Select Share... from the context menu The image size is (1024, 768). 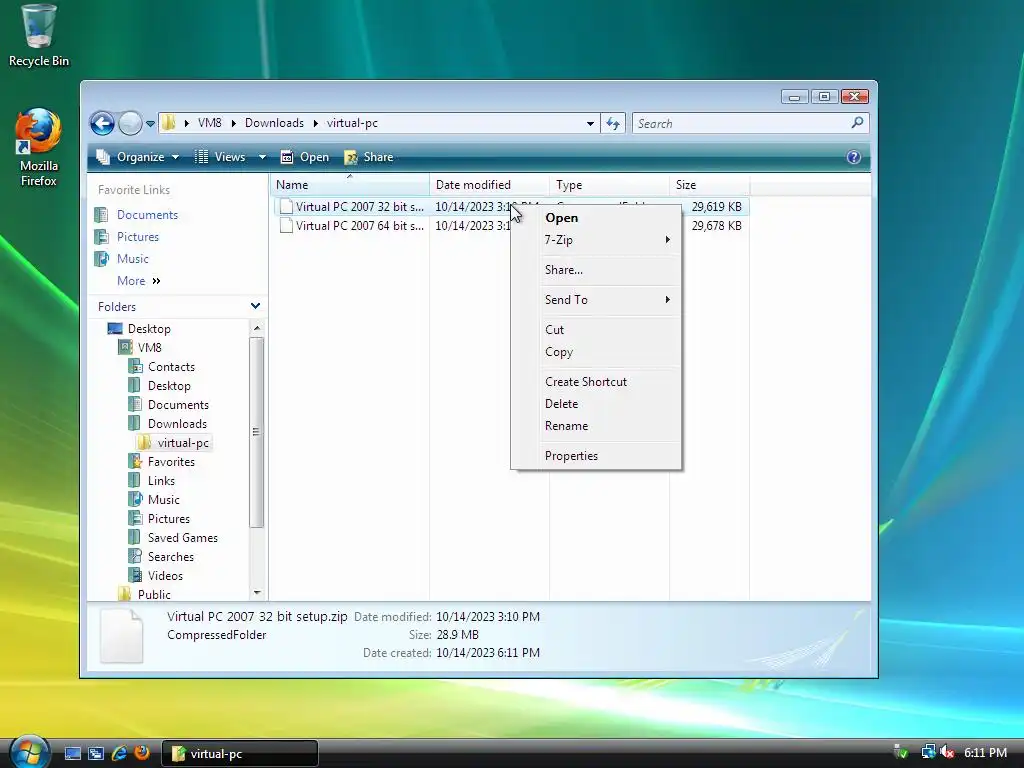[x=596, y=270]
